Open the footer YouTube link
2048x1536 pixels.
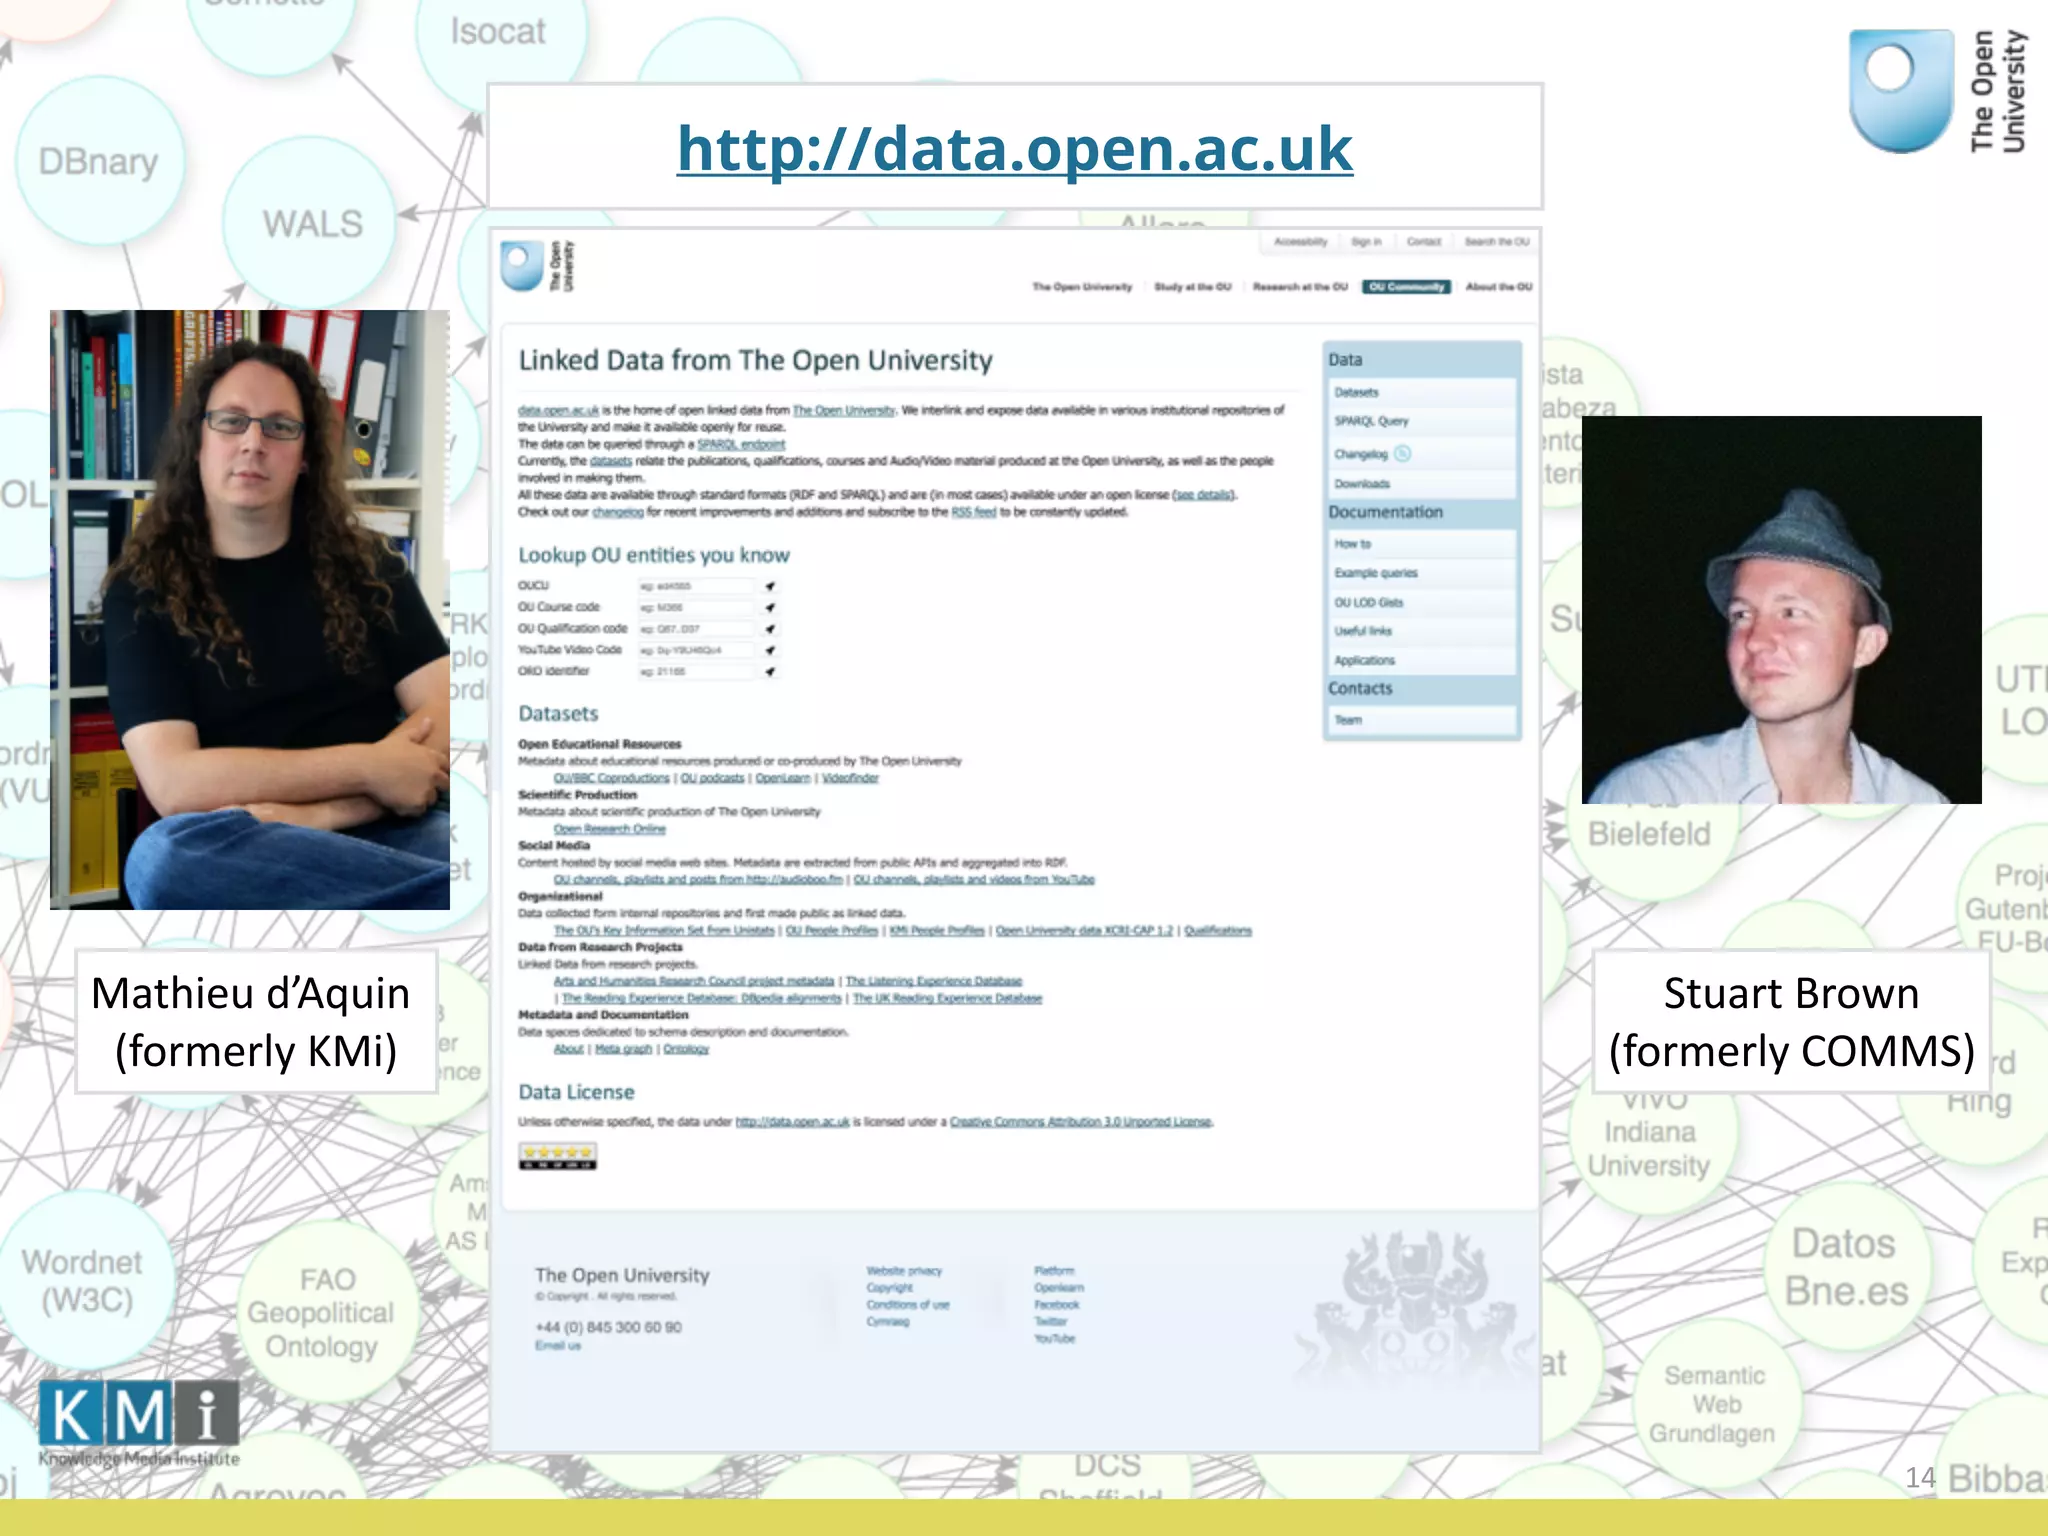coord(1054,1339)
